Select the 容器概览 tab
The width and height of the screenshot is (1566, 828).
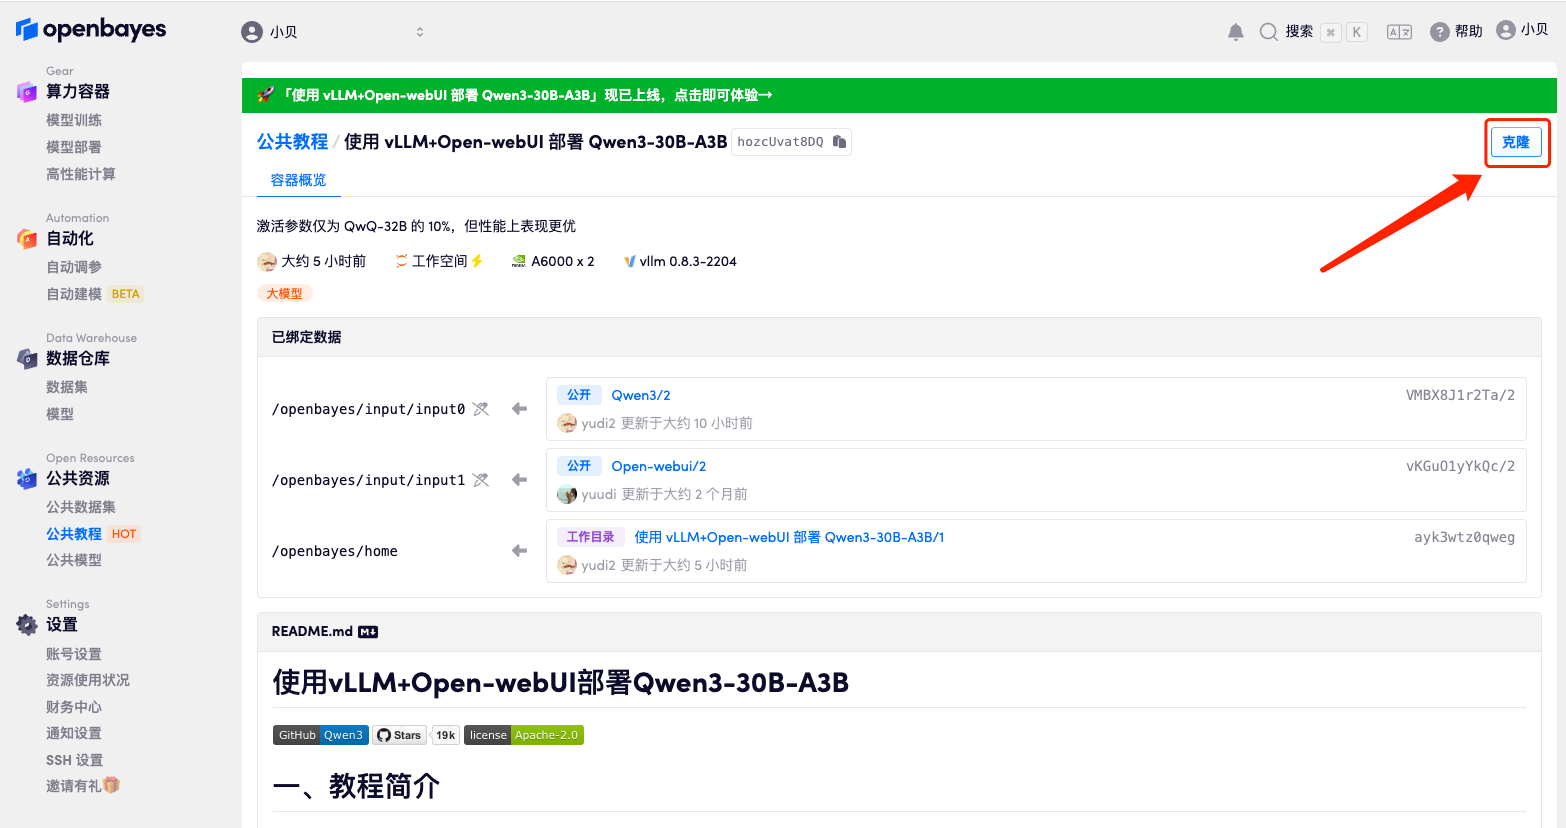click(299, 180)
